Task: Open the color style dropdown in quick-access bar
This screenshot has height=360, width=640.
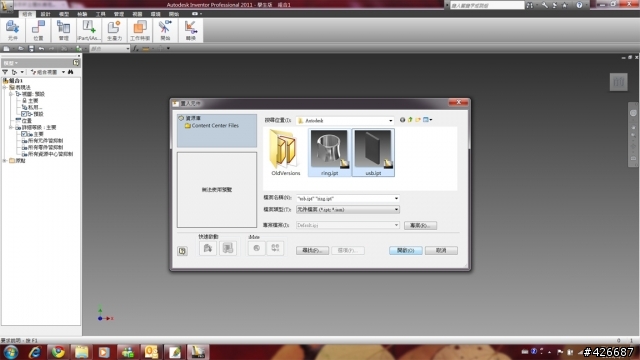Action: (128, 49)
